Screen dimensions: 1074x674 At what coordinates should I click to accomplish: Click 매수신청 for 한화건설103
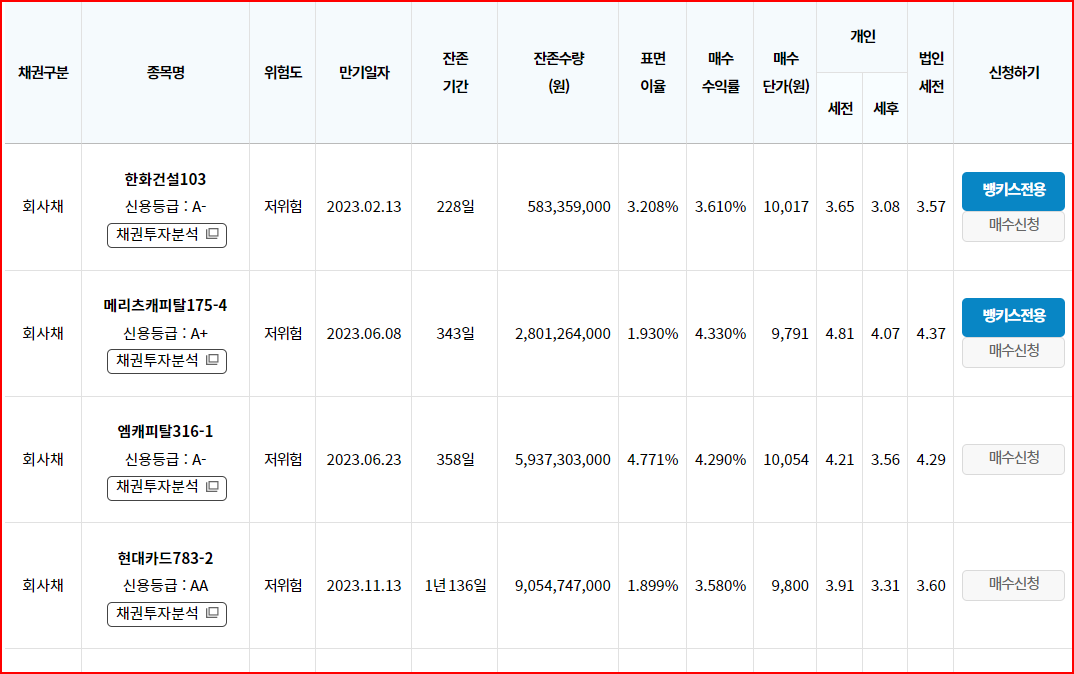[x=1013, y=225]
